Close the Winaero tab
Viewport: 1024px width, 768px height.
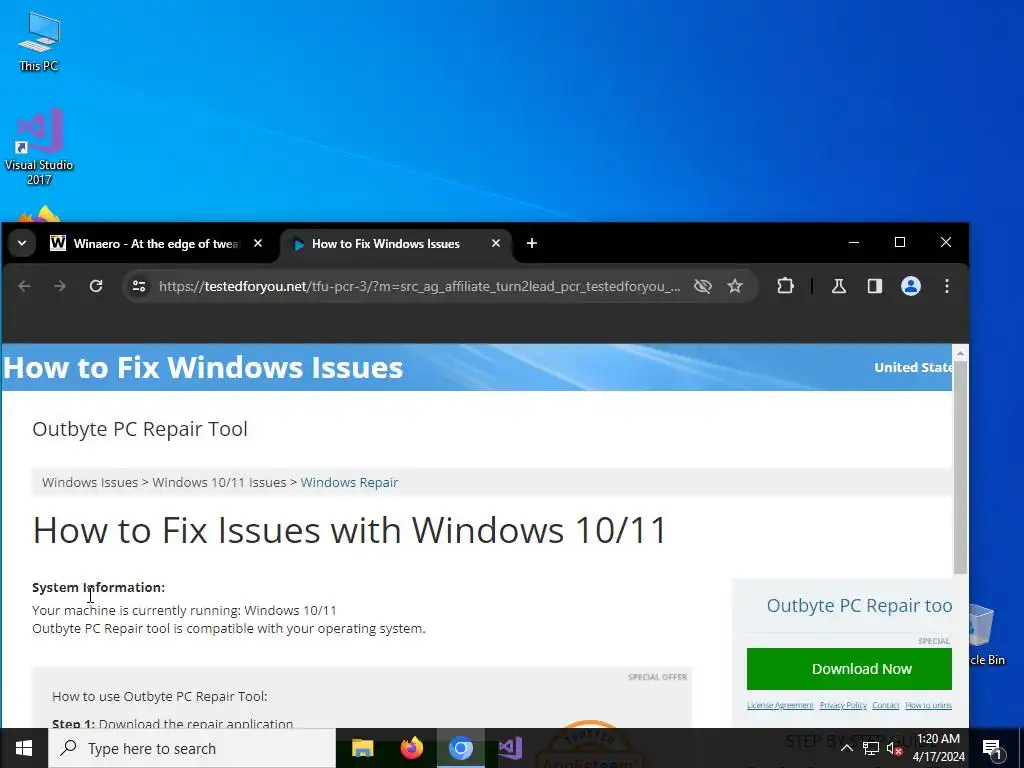pyautogui.click(x=258, y=243)
